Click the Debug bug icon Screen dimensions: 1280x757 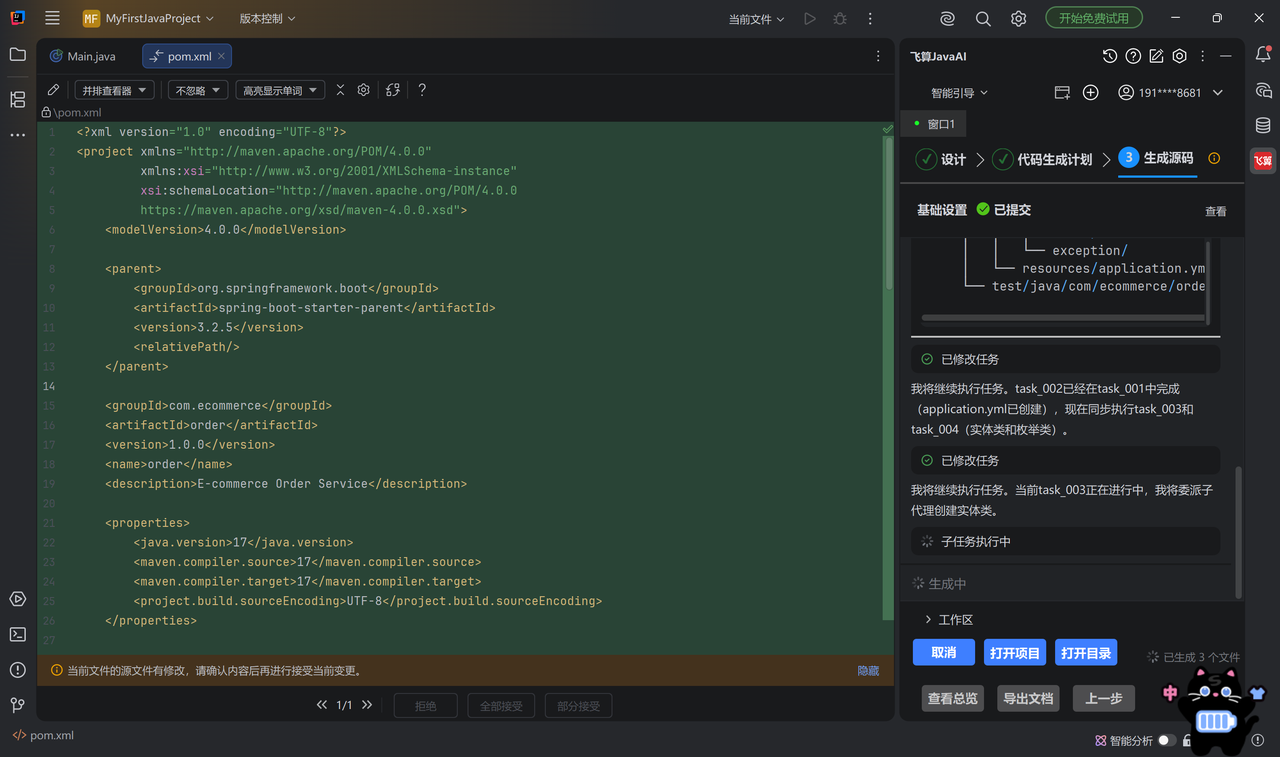pos(840,18)
